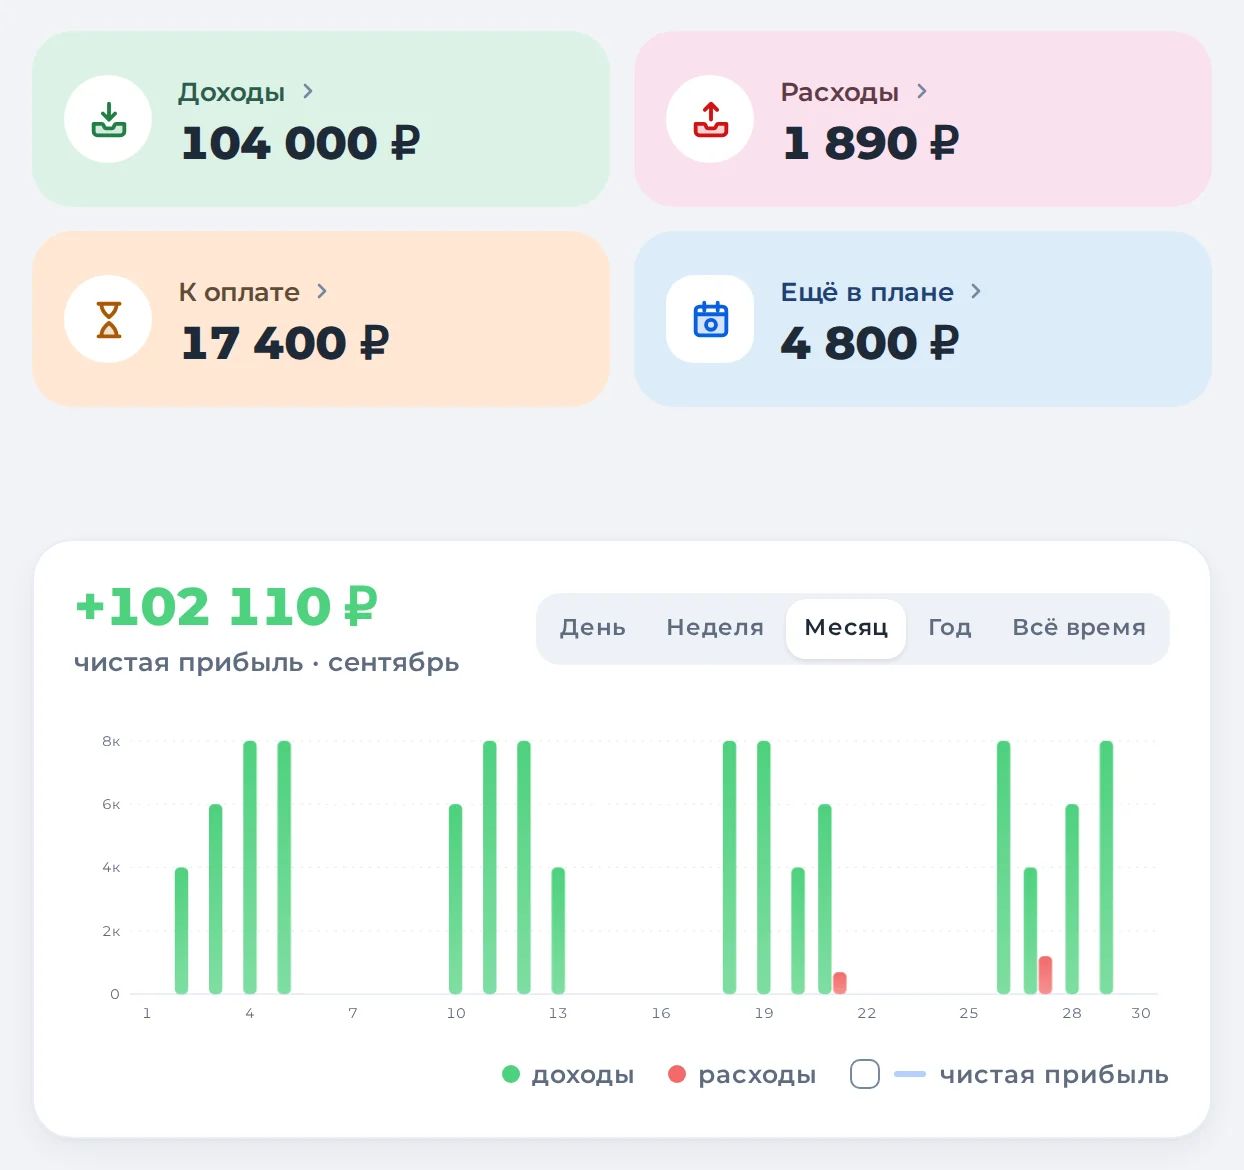Enable the чистая прибыль checkbox
This screenshot has width=1244, height=1170.
tap(865, 1074)
